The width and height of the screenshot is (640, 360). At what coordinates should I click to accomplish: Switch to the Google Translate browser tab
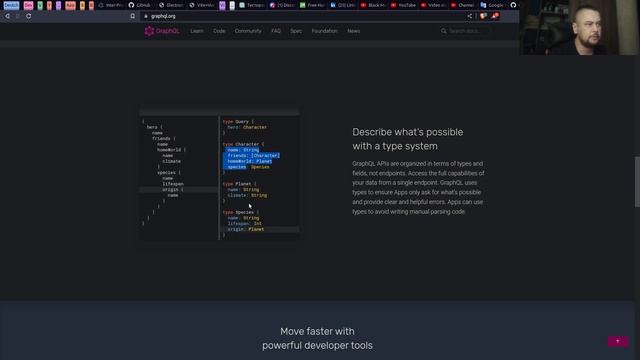493,5
